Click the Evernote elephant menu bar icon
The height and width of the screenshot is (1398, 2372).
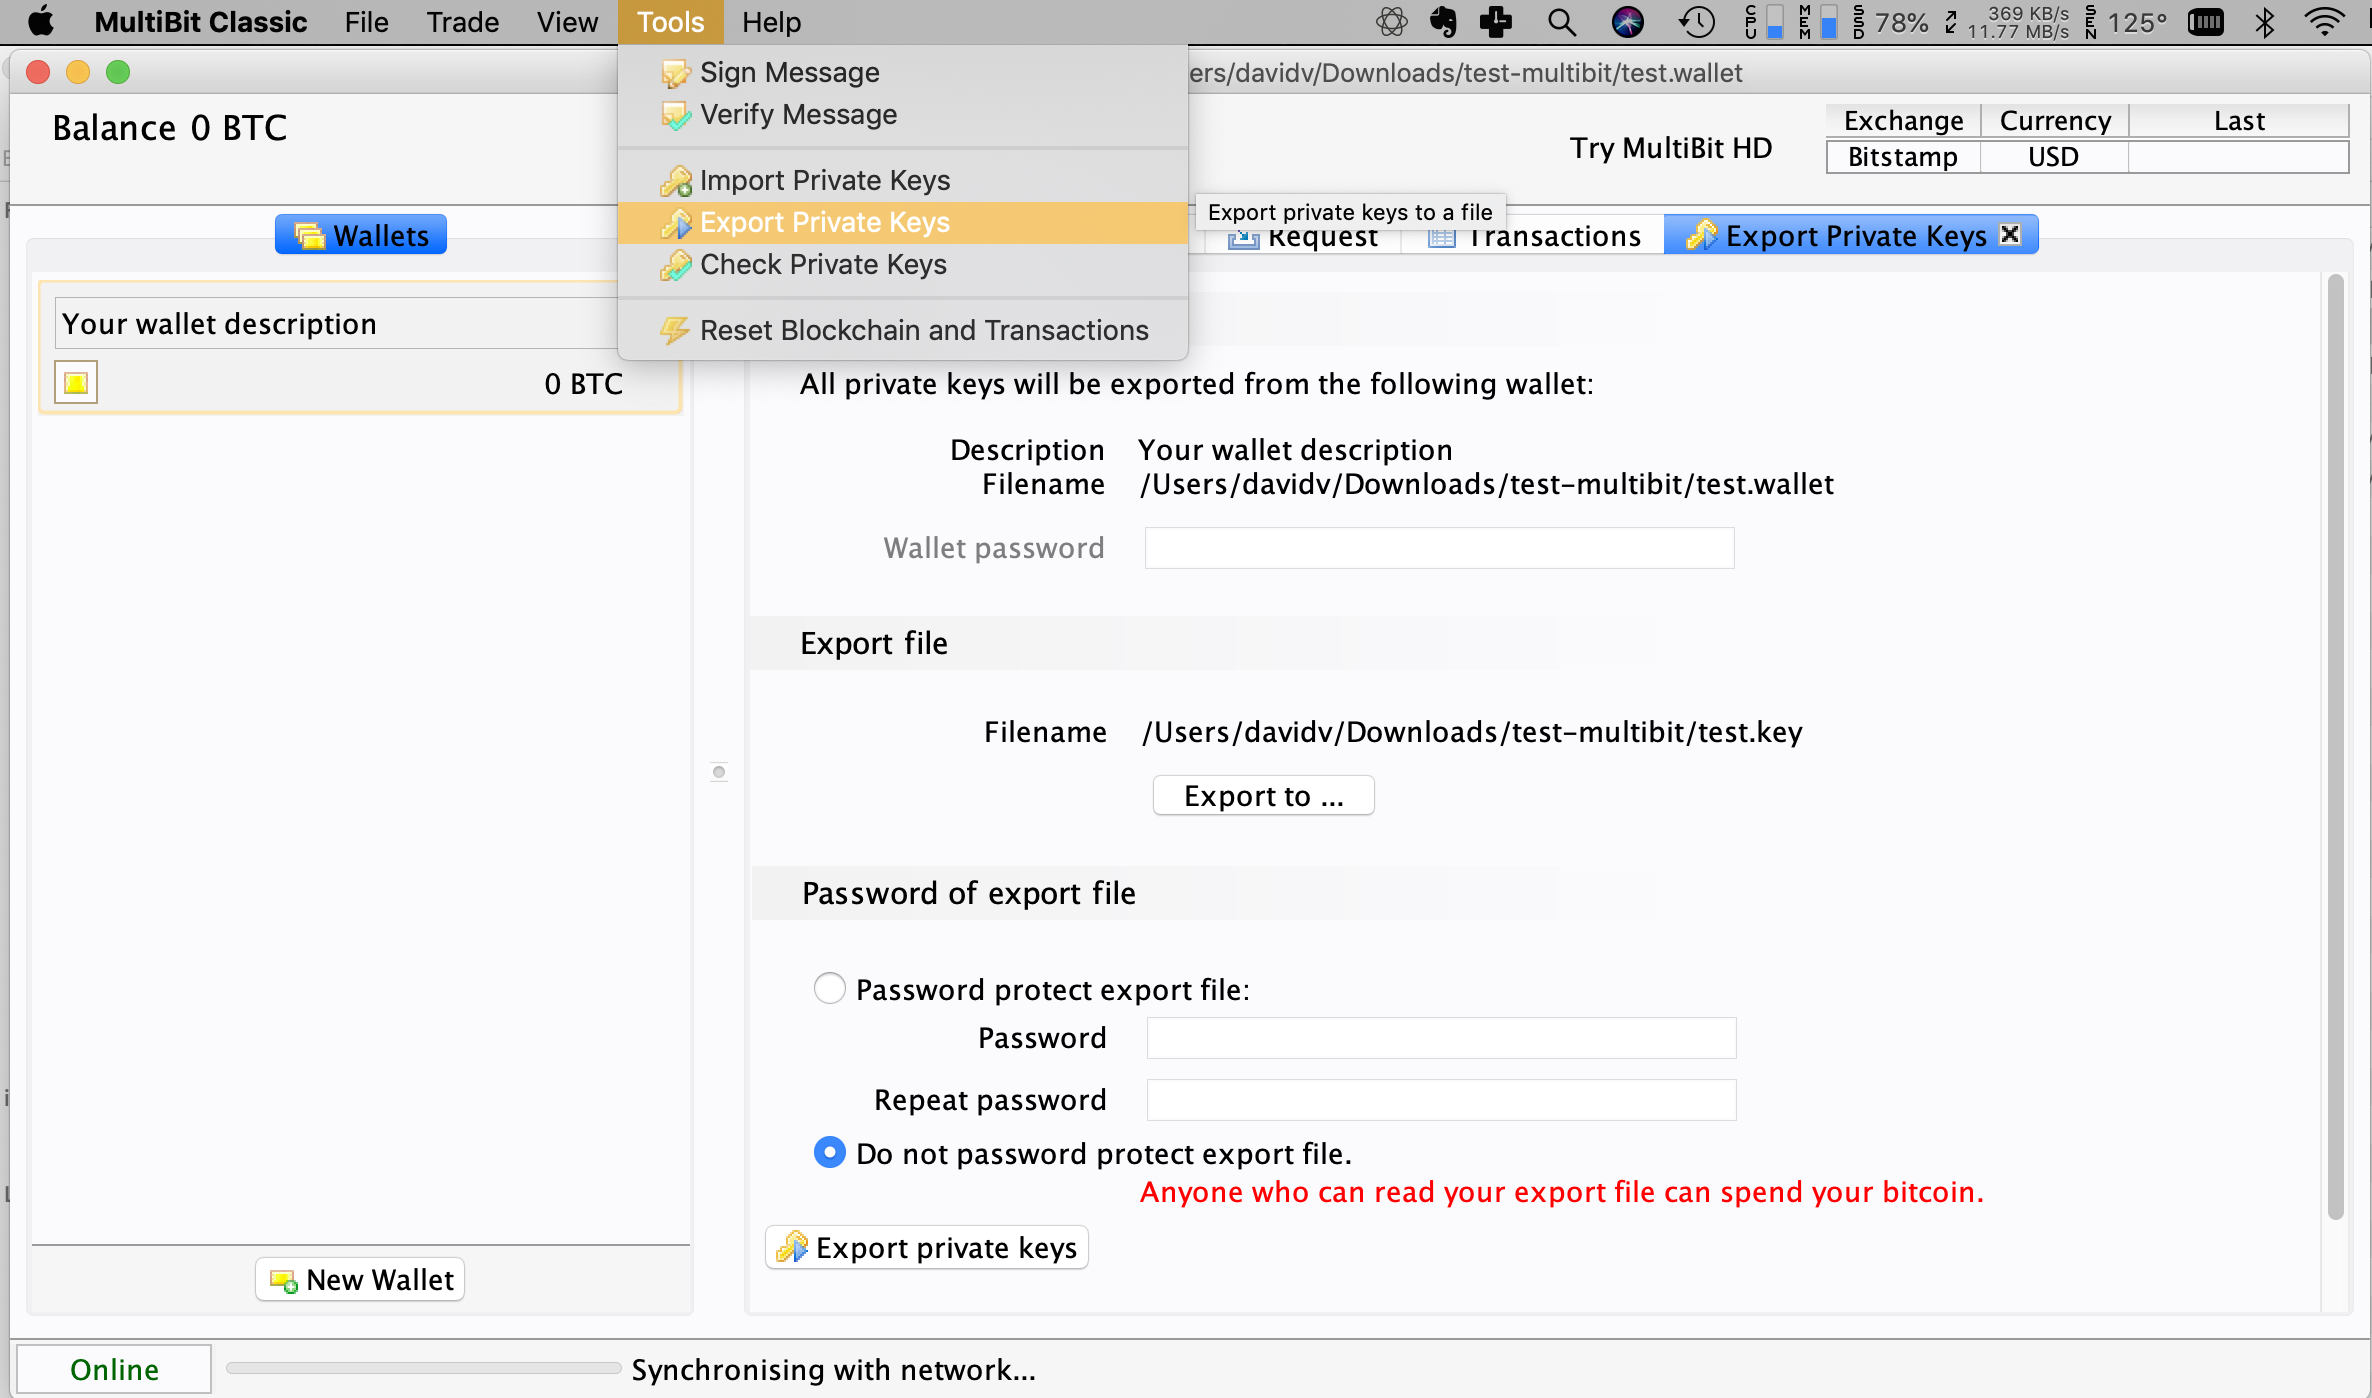(x=1443, y=22)
